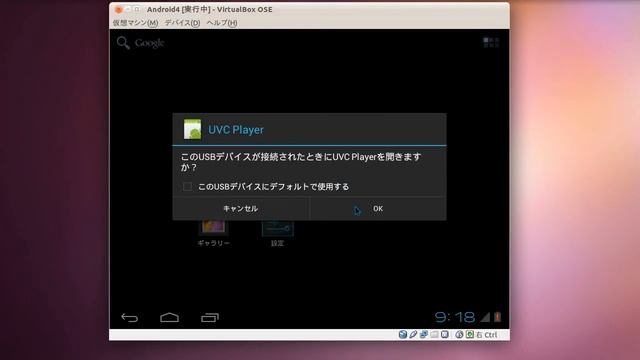Enable このUSBデバイスにデフォルトで使用する checkbox
This screenshot has width=640, height=360.
tap(187, 187)
